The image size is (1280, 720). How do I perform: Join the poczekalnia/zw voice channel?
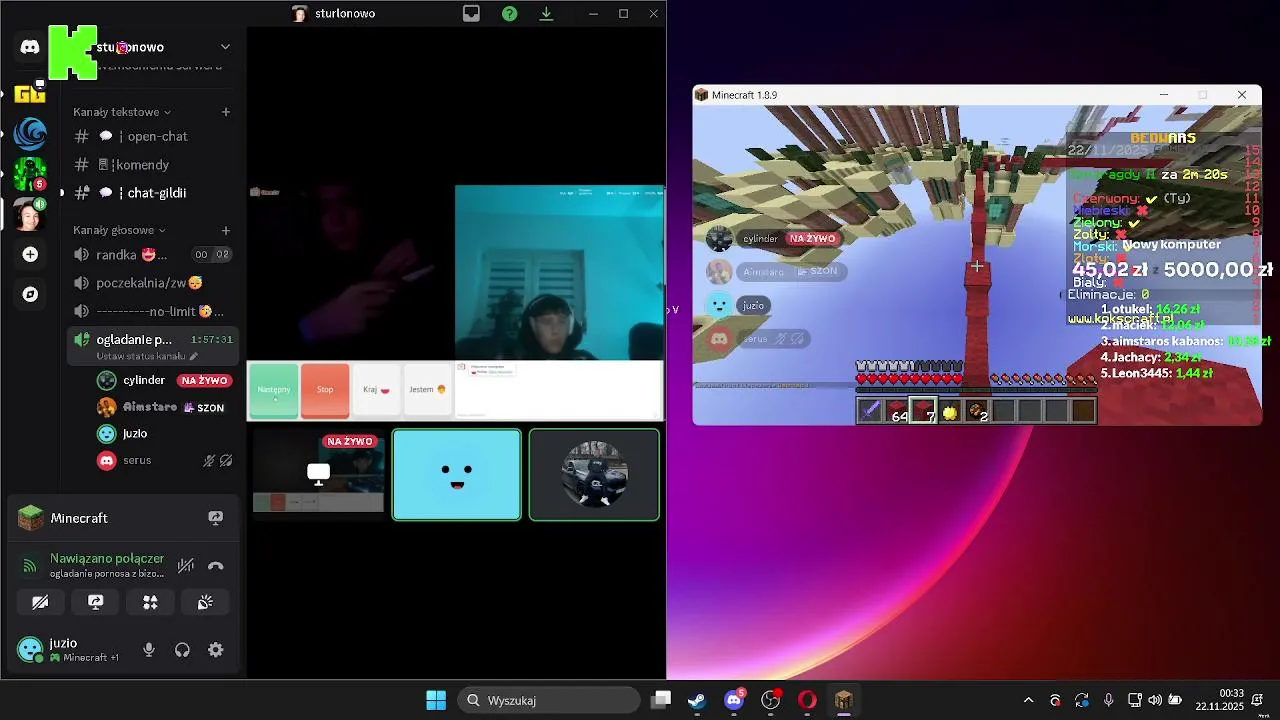click(153, 283)
